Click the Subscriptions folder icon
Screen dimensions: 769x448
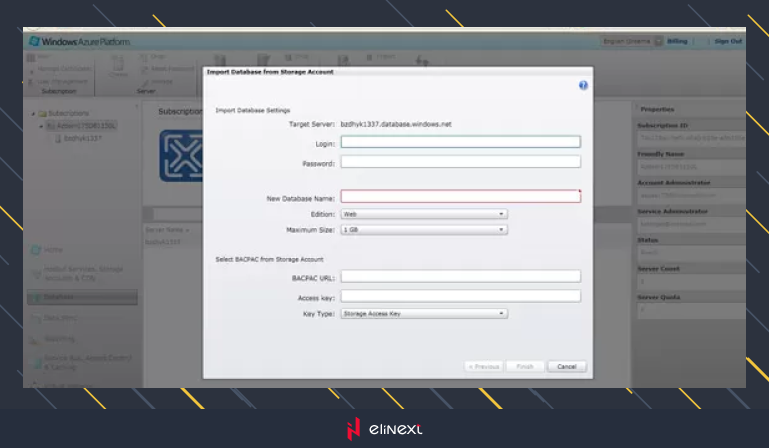click(x=43, y=113)
